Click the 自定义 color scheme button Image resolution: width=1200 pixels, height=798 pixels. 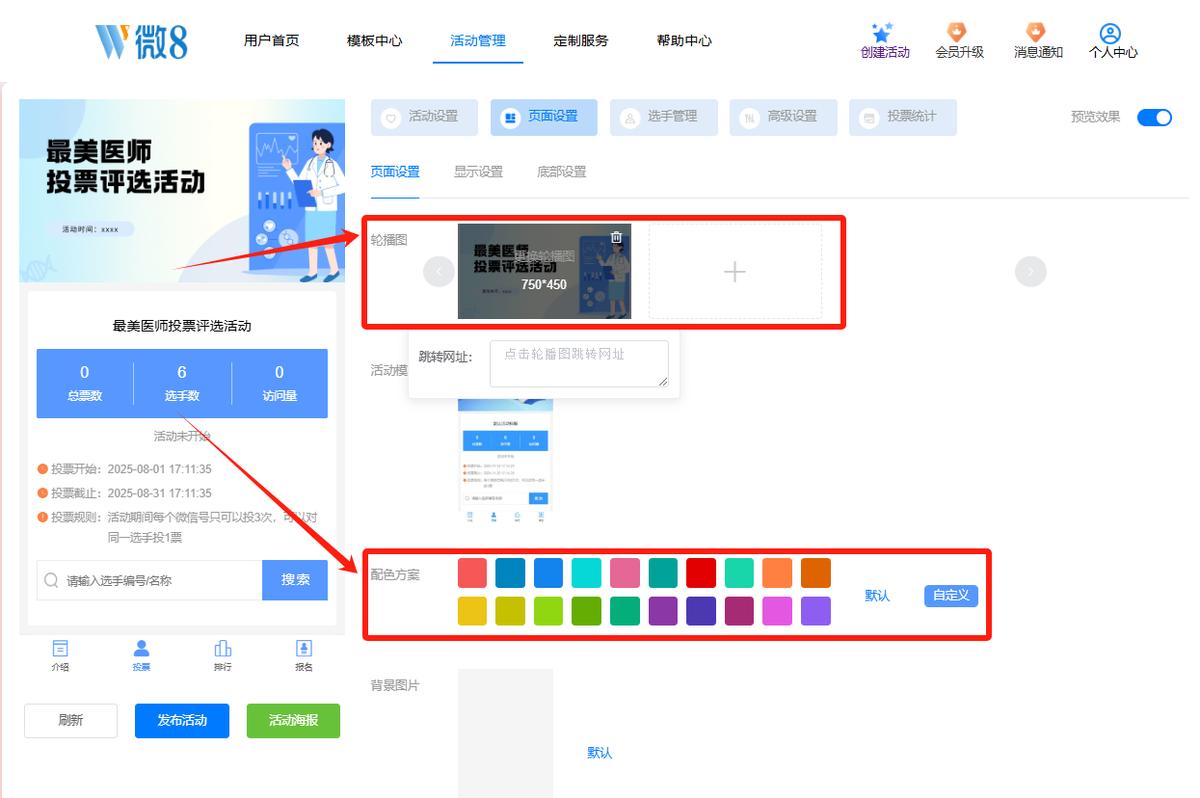click(x=951, y=595)
